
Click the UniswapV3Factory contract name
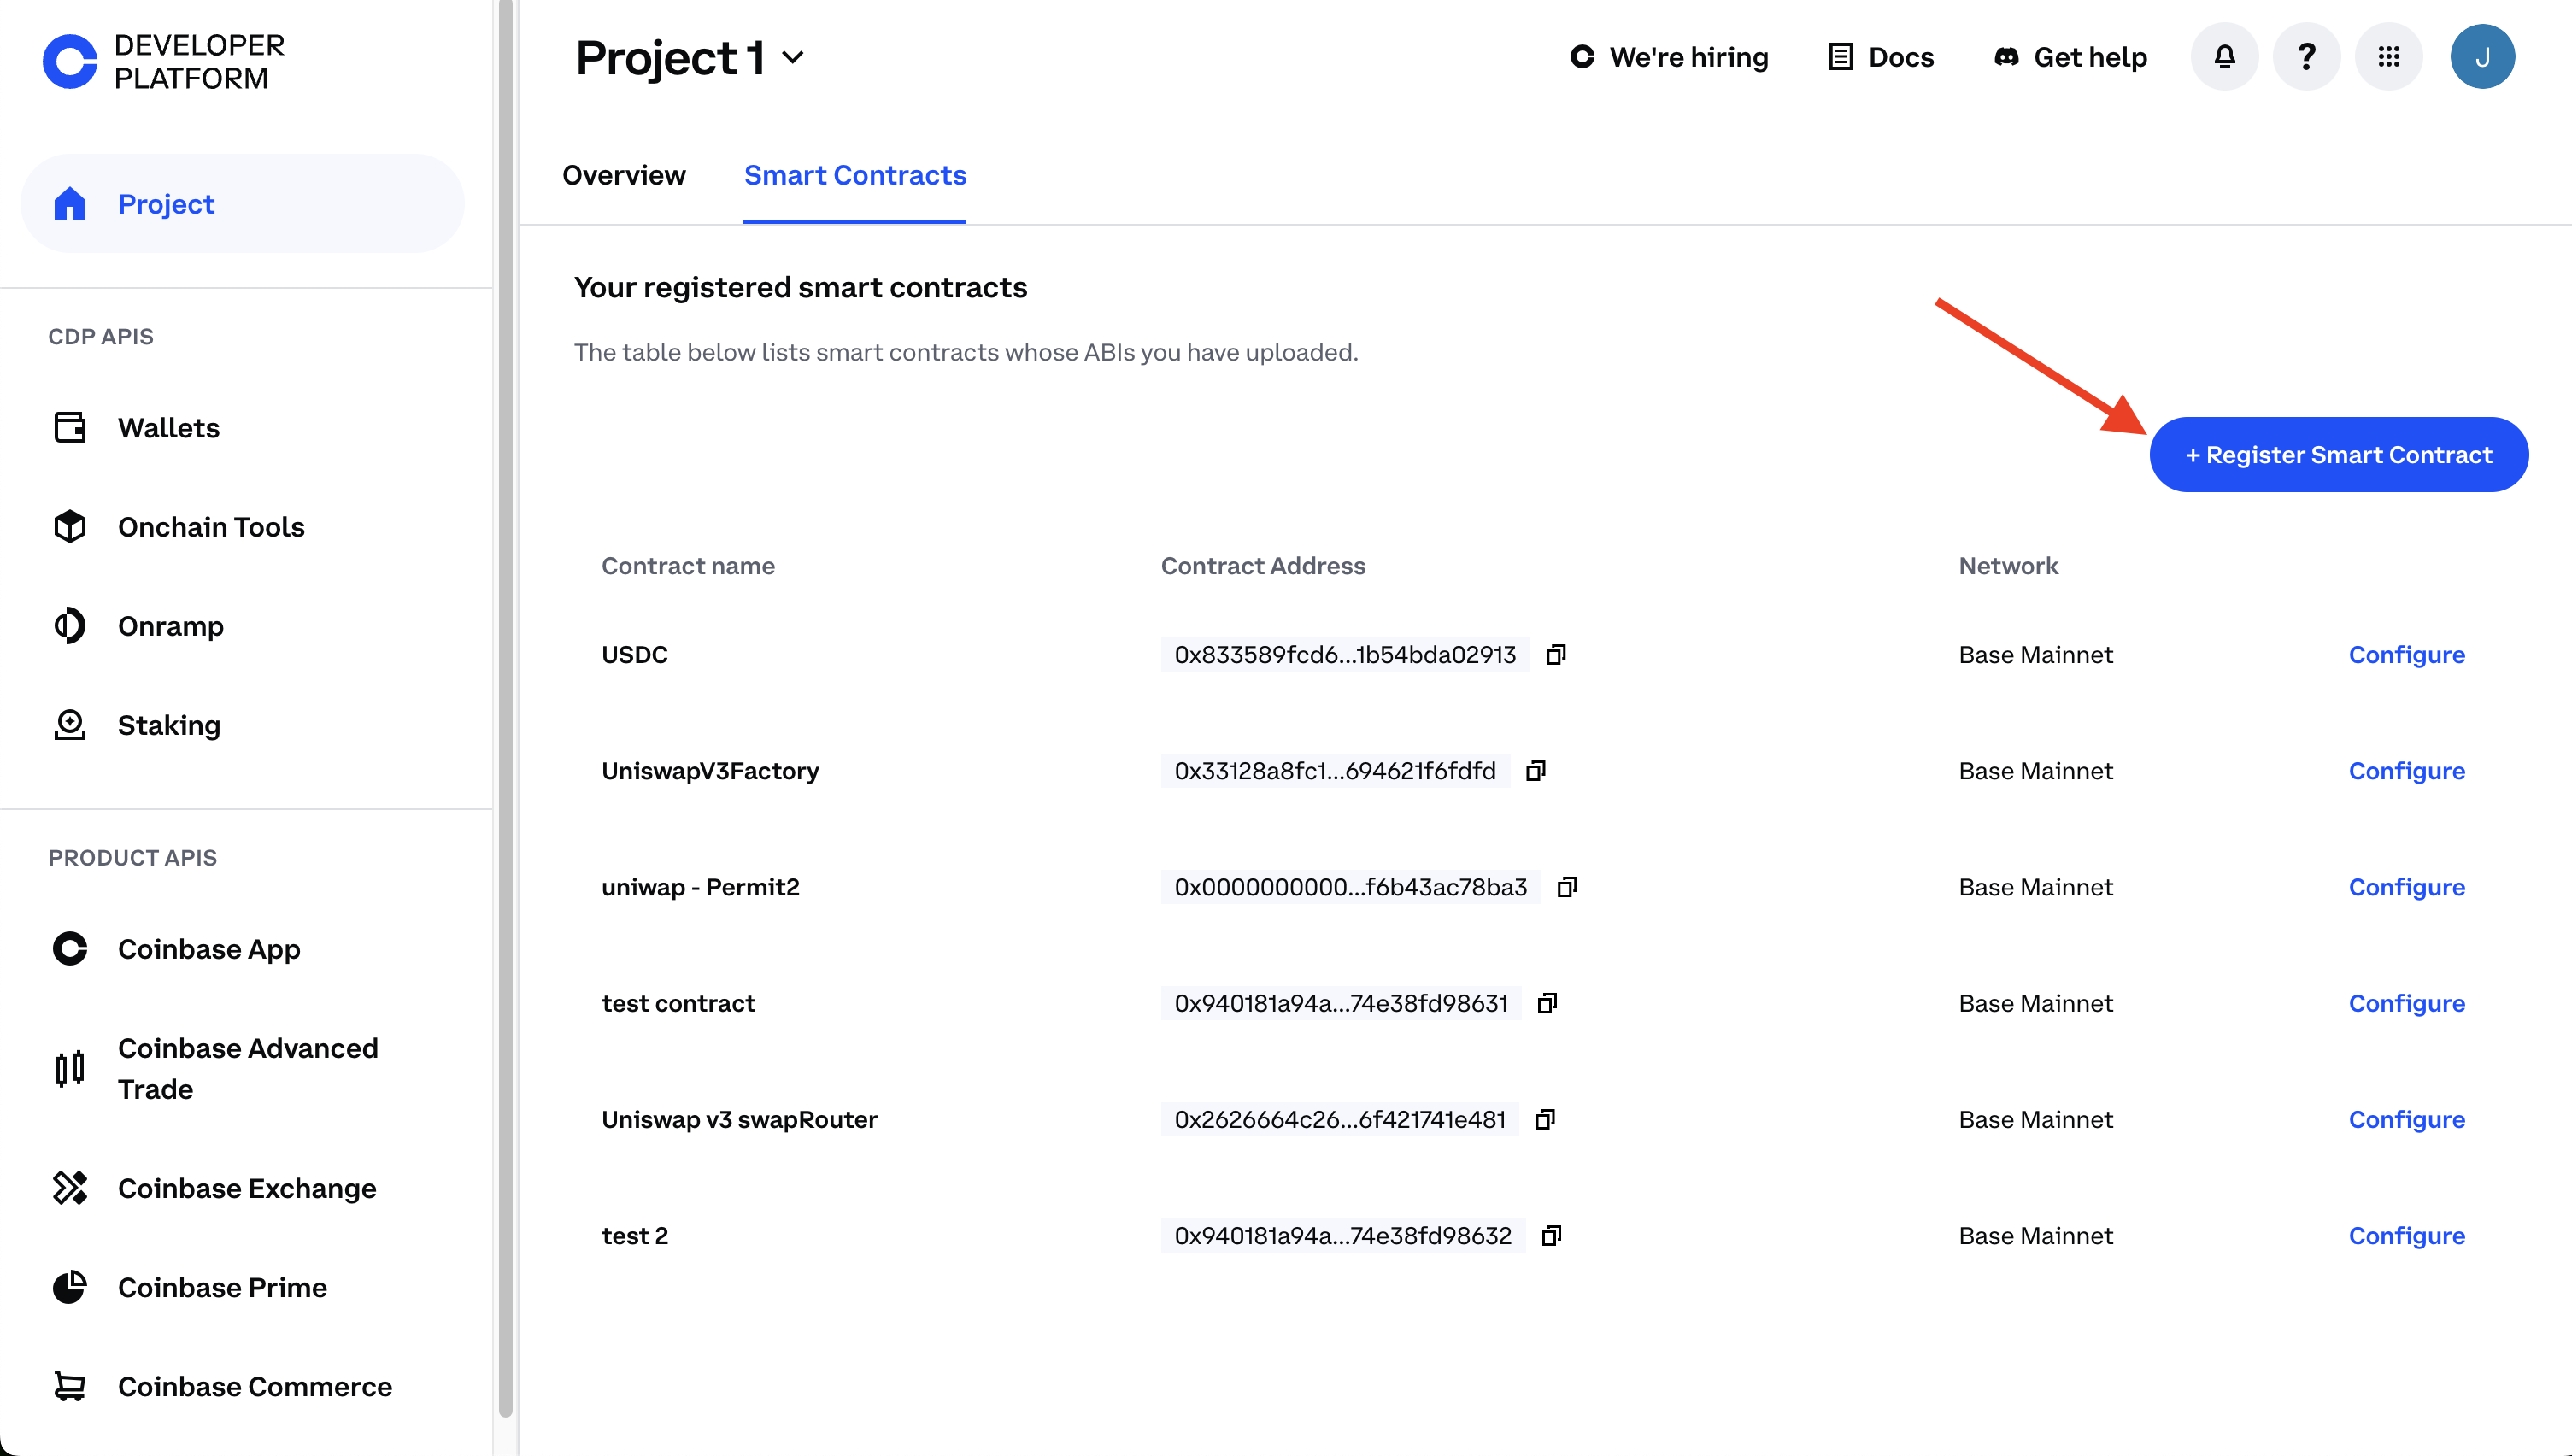[x=710, y=770]
